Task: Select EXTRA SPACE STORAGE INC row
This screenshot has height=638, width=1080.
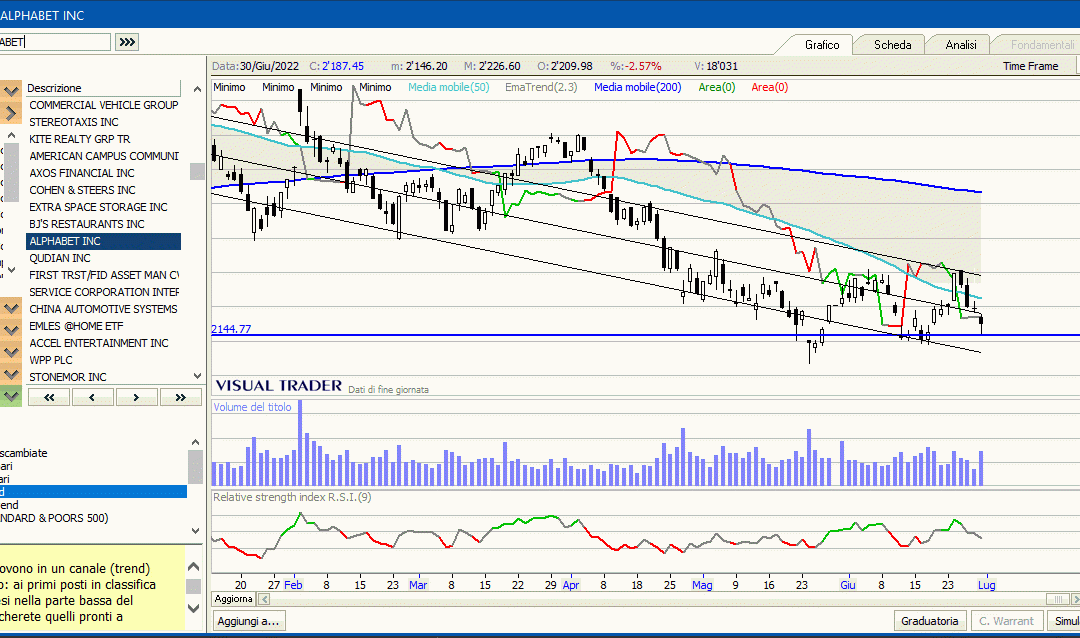Action: click(x=103, y=207)
